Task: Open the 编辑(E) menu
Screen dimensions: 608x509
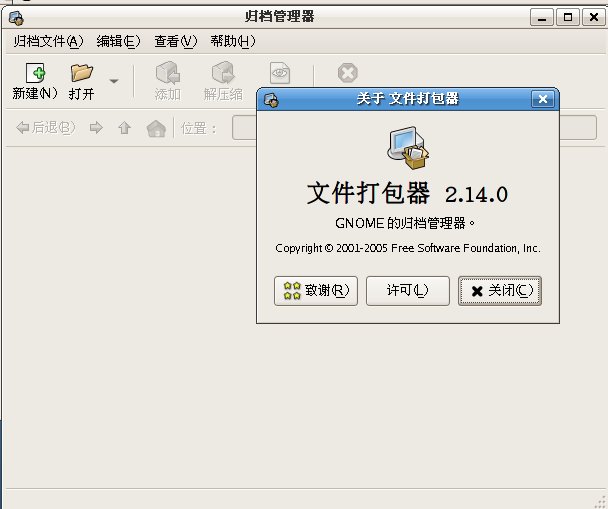Action: click(x=118, y=41)
